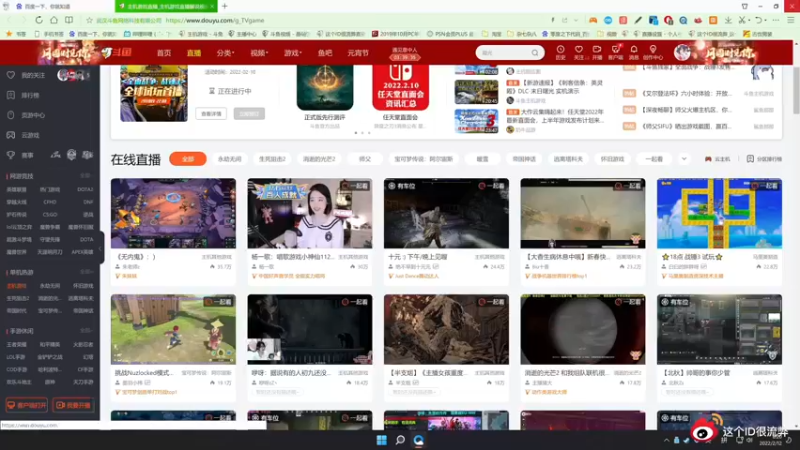The height and width of the screenshot is (450, 800).
Task: Open the 挑战Nuzlocked模式 stream thumbnail
Action: [x=173, y=329]
